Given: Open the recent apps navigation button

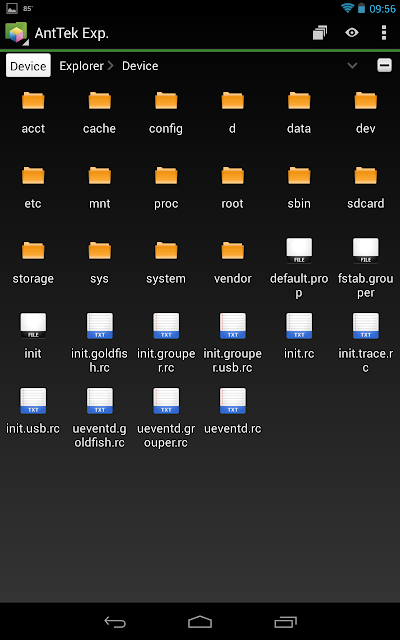Looking at the screenshot, I should click(285, 622).
